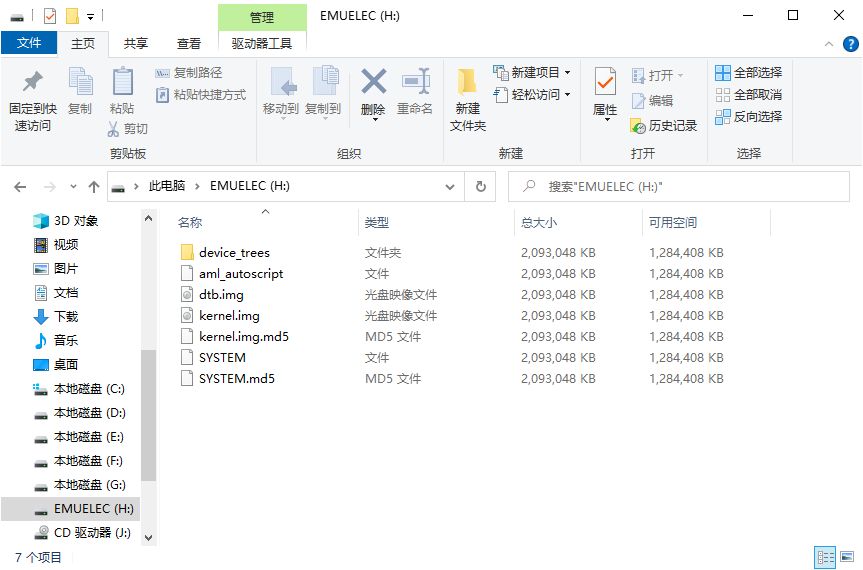This screenshot has width=863, height=570.
Task: Select the dtb.img file
Action: click(221, 294)
